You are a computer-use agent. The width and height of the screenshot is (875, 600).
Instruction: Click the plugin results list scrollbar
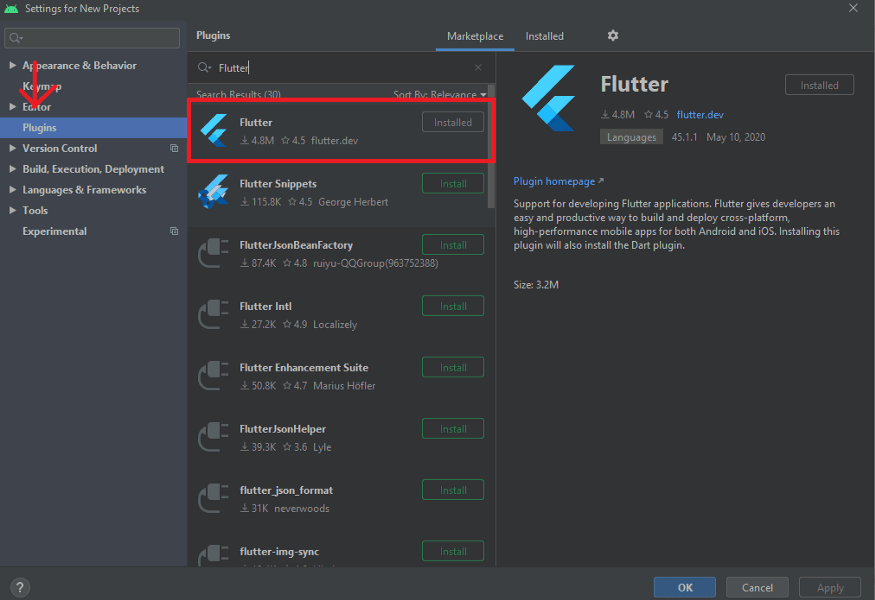click(492, 146)
